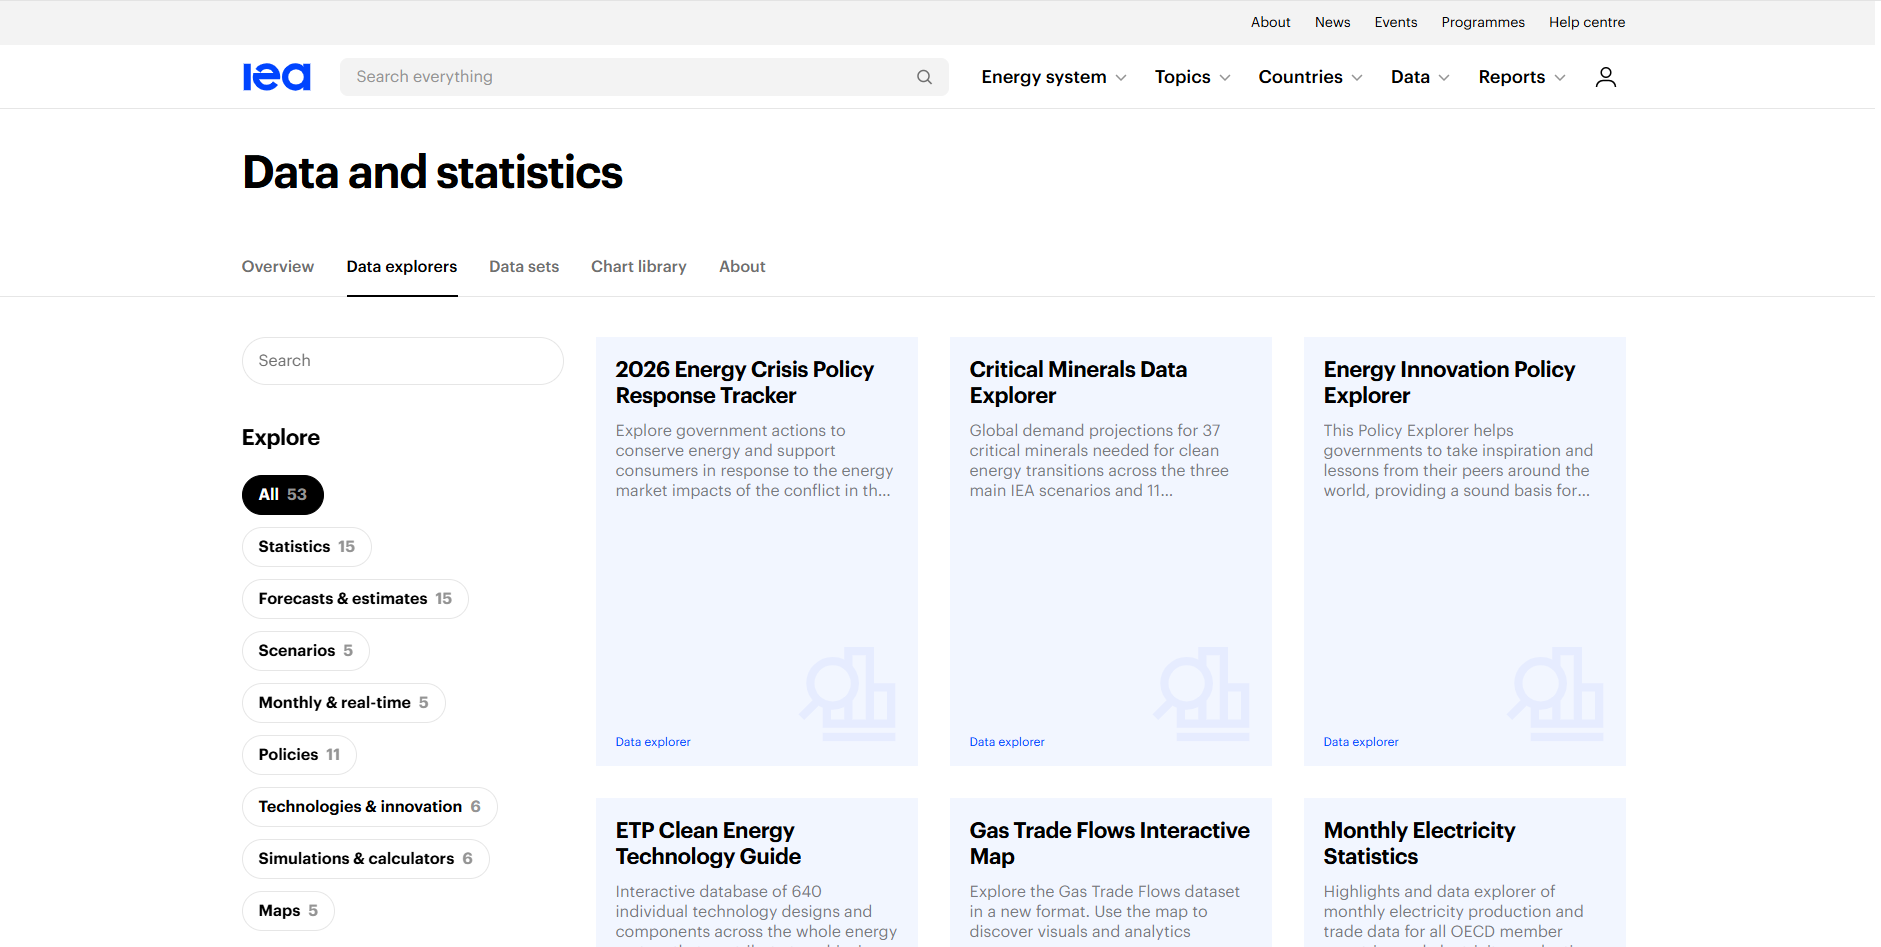Image resolution: width=1881 pixels, height=947 pixels.
Task: Go to the Overview tab
Action: 278,267
